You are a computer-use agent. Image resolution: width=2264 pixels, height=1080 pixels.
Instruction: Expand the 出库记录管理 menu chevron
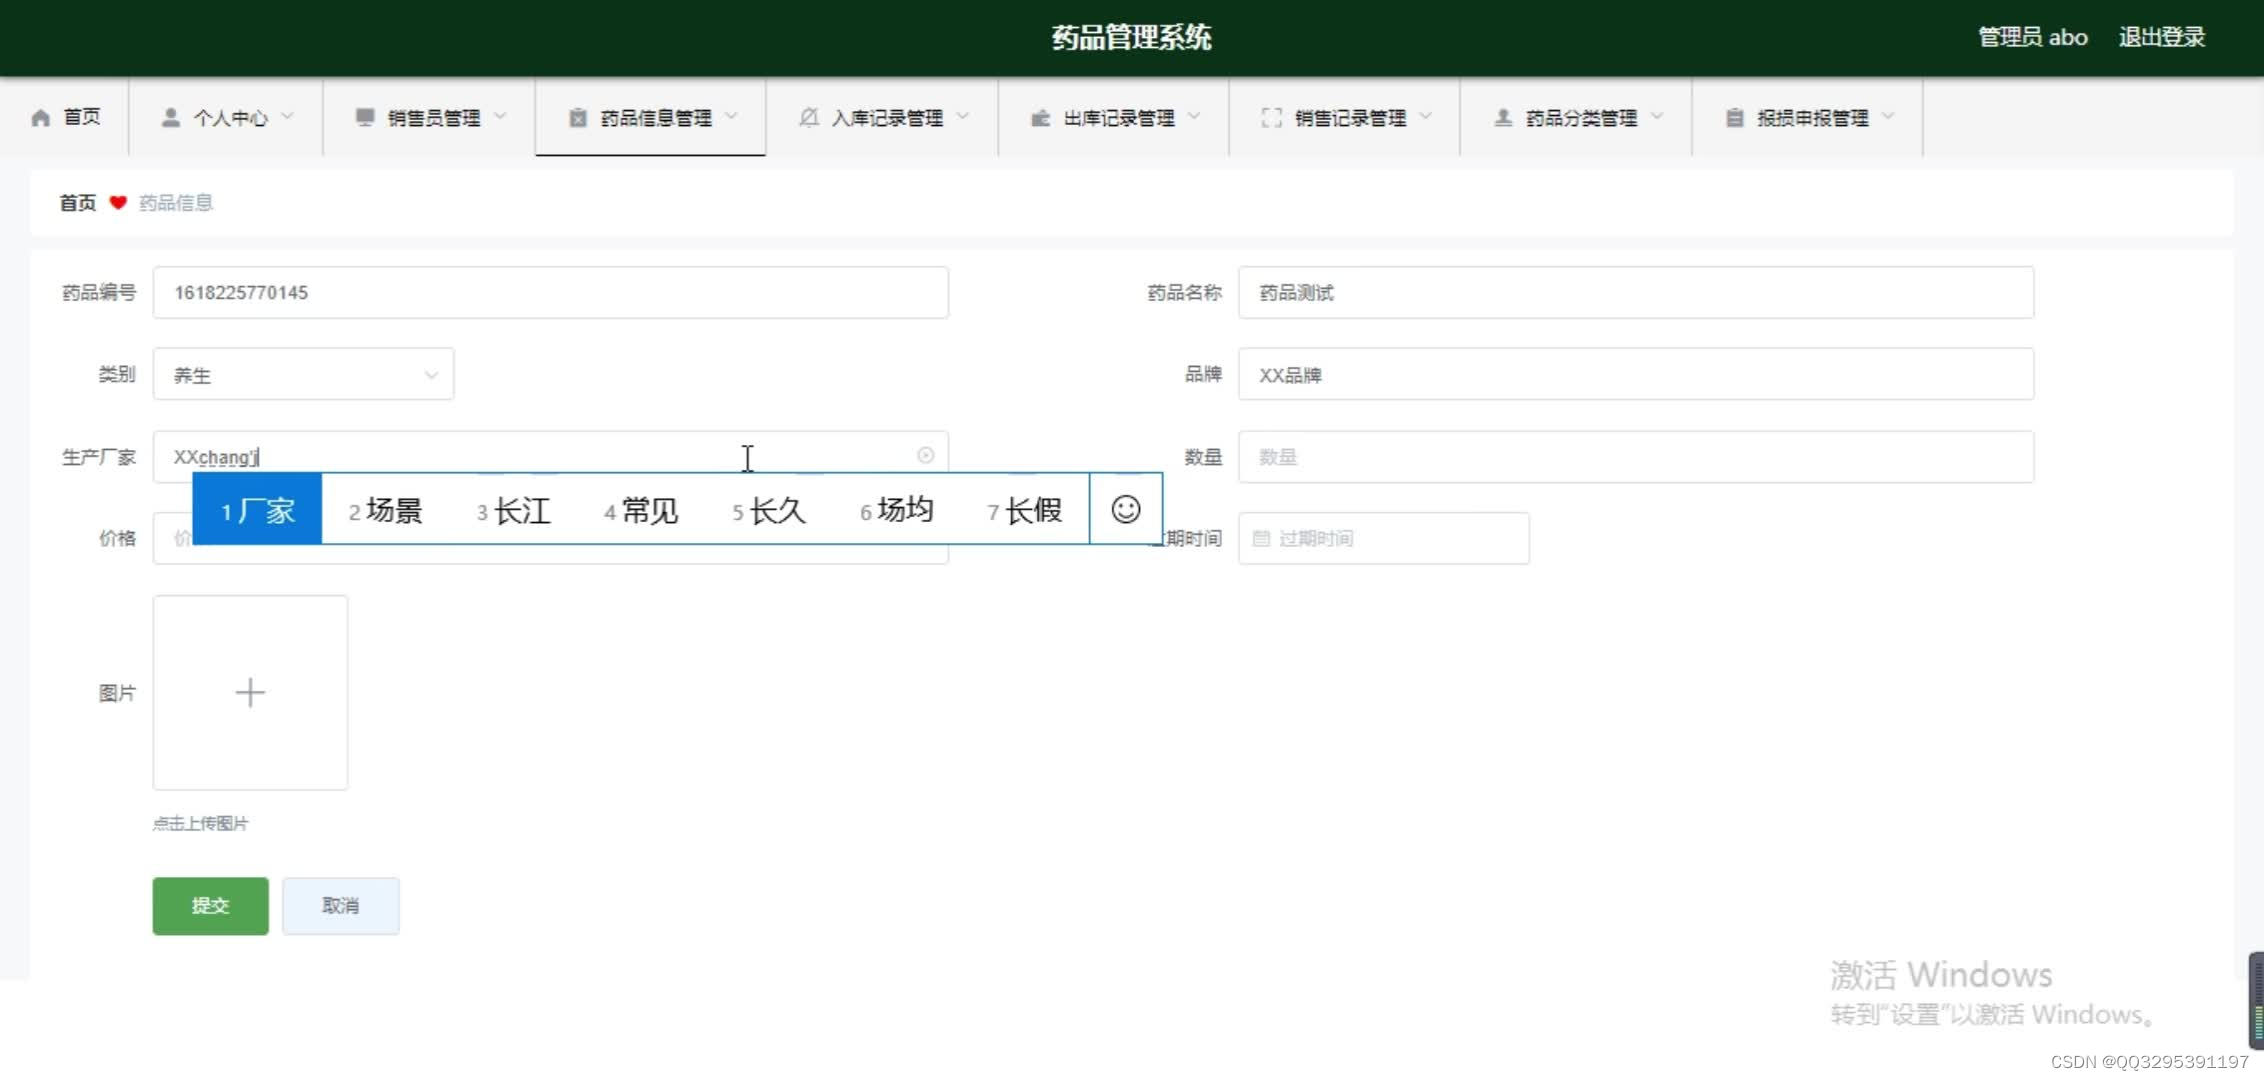tap(1194, 117)
